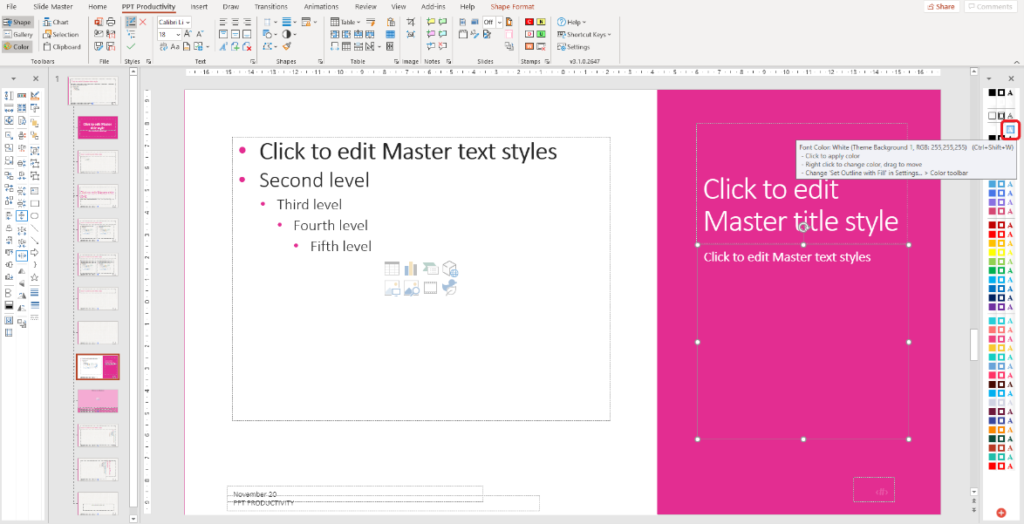Click the Change Case Aa icon
Image resolution: width=1024 pixels, height=524 pixels.
coord(175,47)
